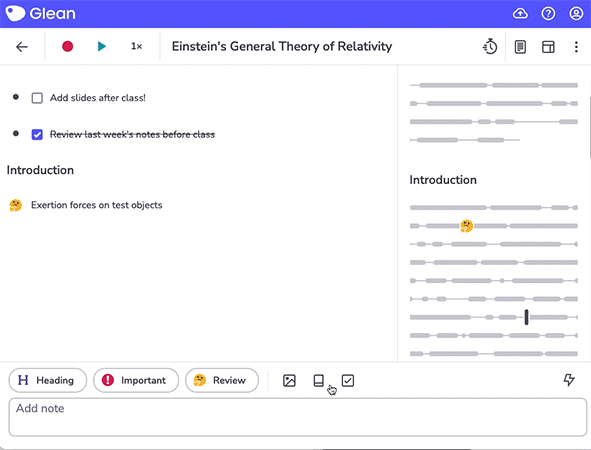Click the cloud upload icon
Image resolution: width=591 pixels, height=450 pixels.
[x=520, y=14]
